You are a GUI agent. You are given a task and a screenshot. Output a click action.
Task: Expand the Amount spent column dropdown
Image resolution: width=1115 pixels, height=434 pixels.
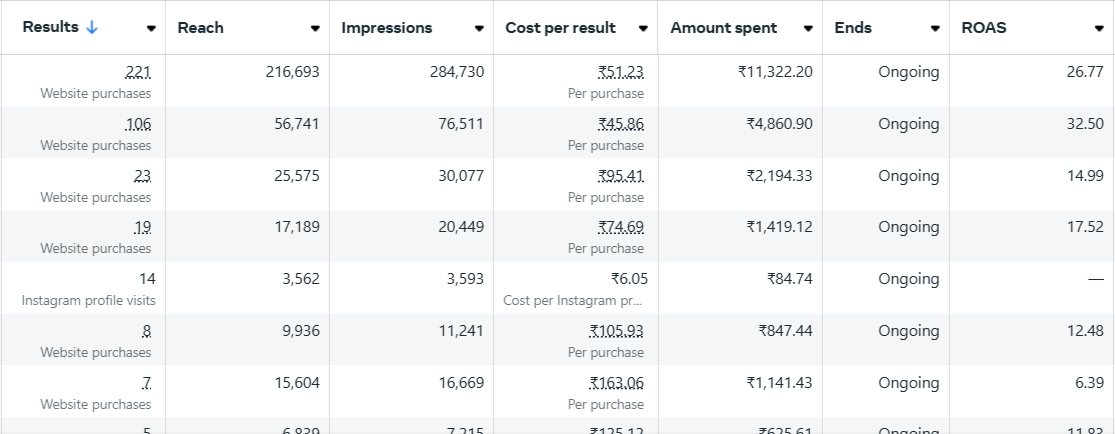pyautogui.click(x=808, y=29)
